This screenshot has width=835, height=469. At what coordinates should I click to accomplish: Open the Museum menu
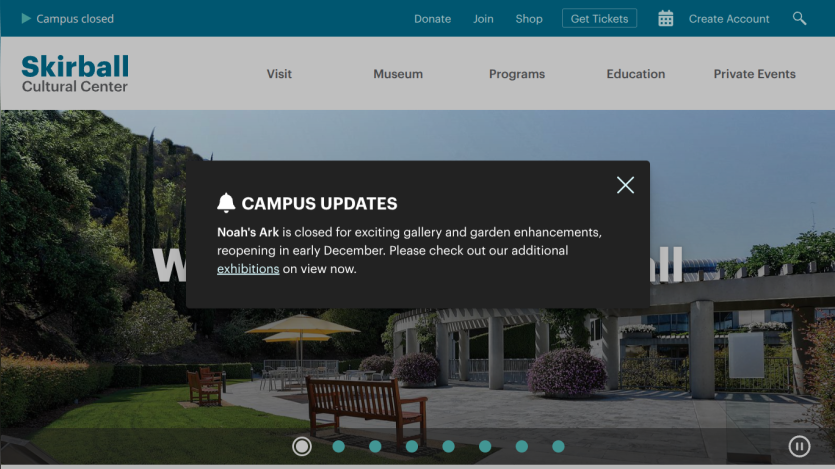point(398,74)
